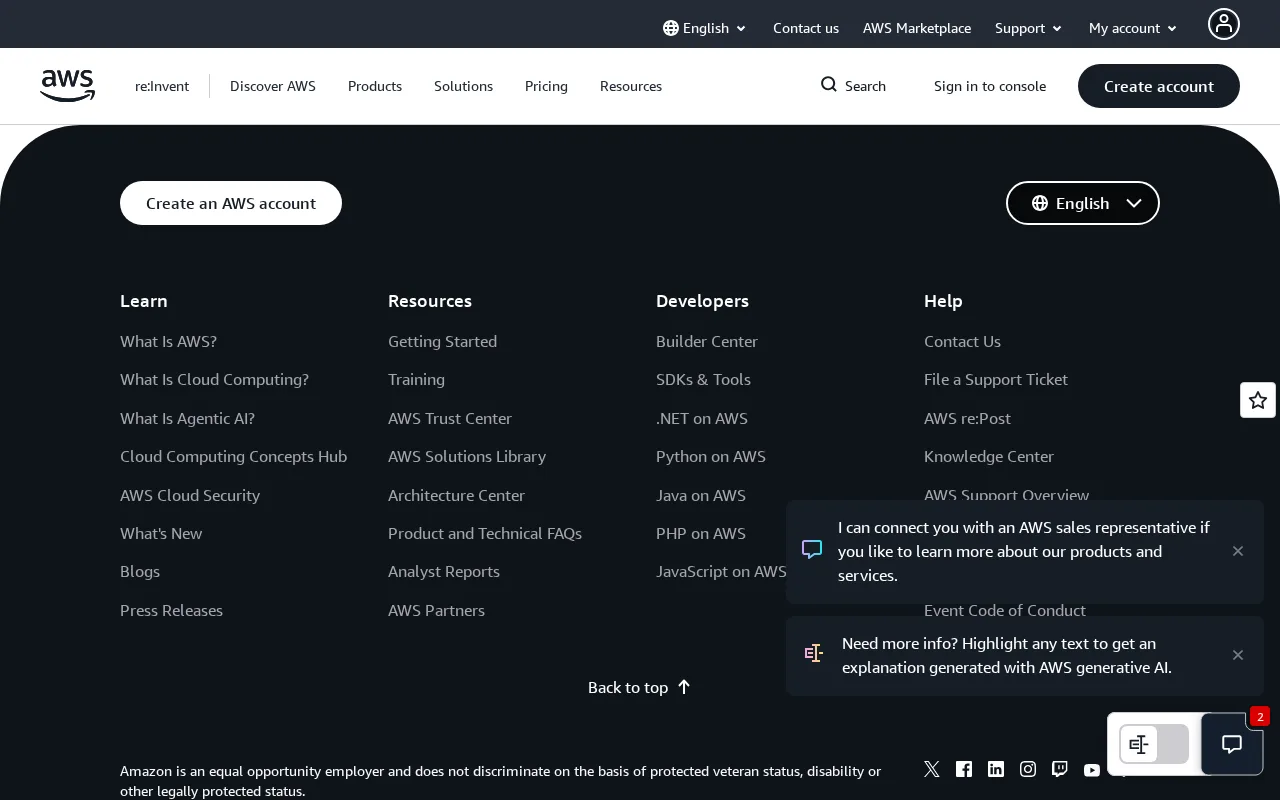
Task: Open the Python on AWS link
Action: pos(711,456)
